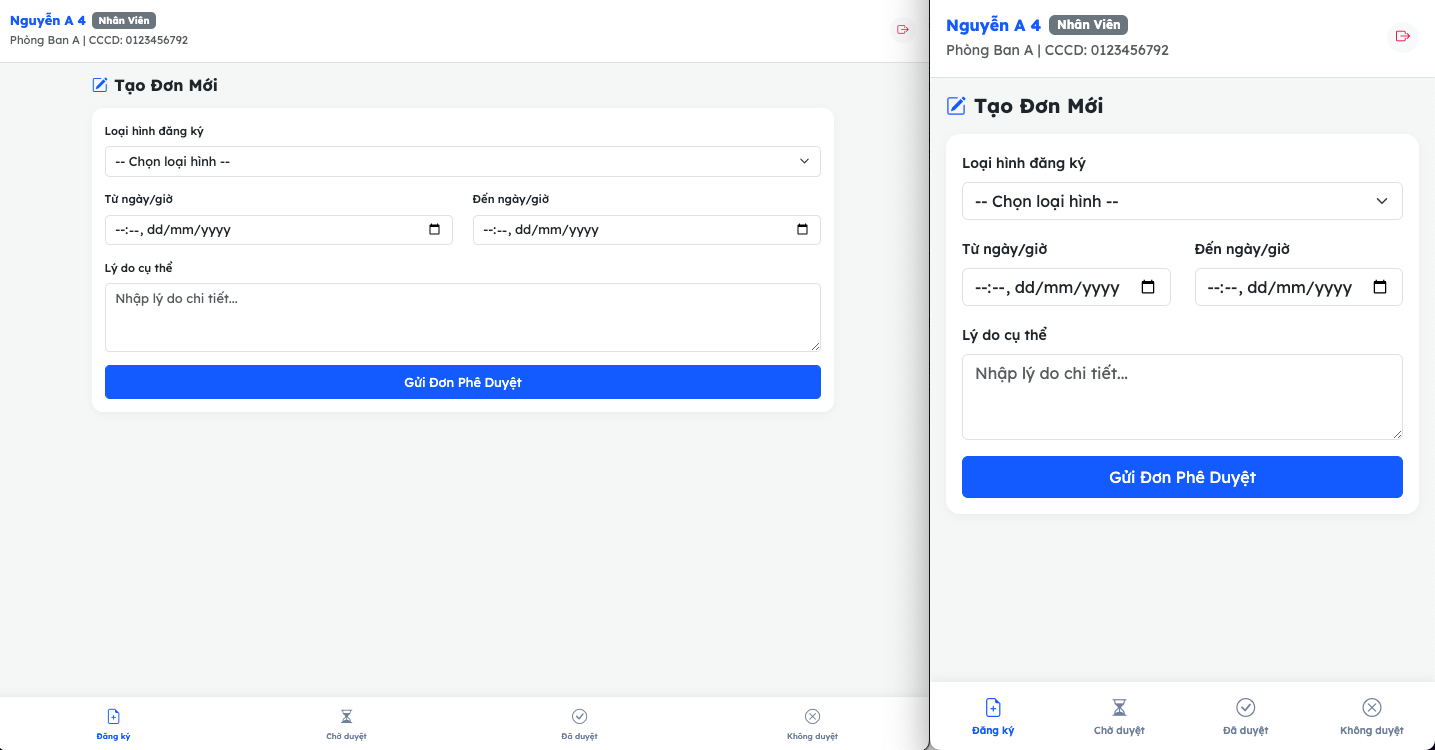The image size is (1435, 750).
Task: Switch to Chờ duyệt tab label, right view
Action: click(x=1119, y=730)
